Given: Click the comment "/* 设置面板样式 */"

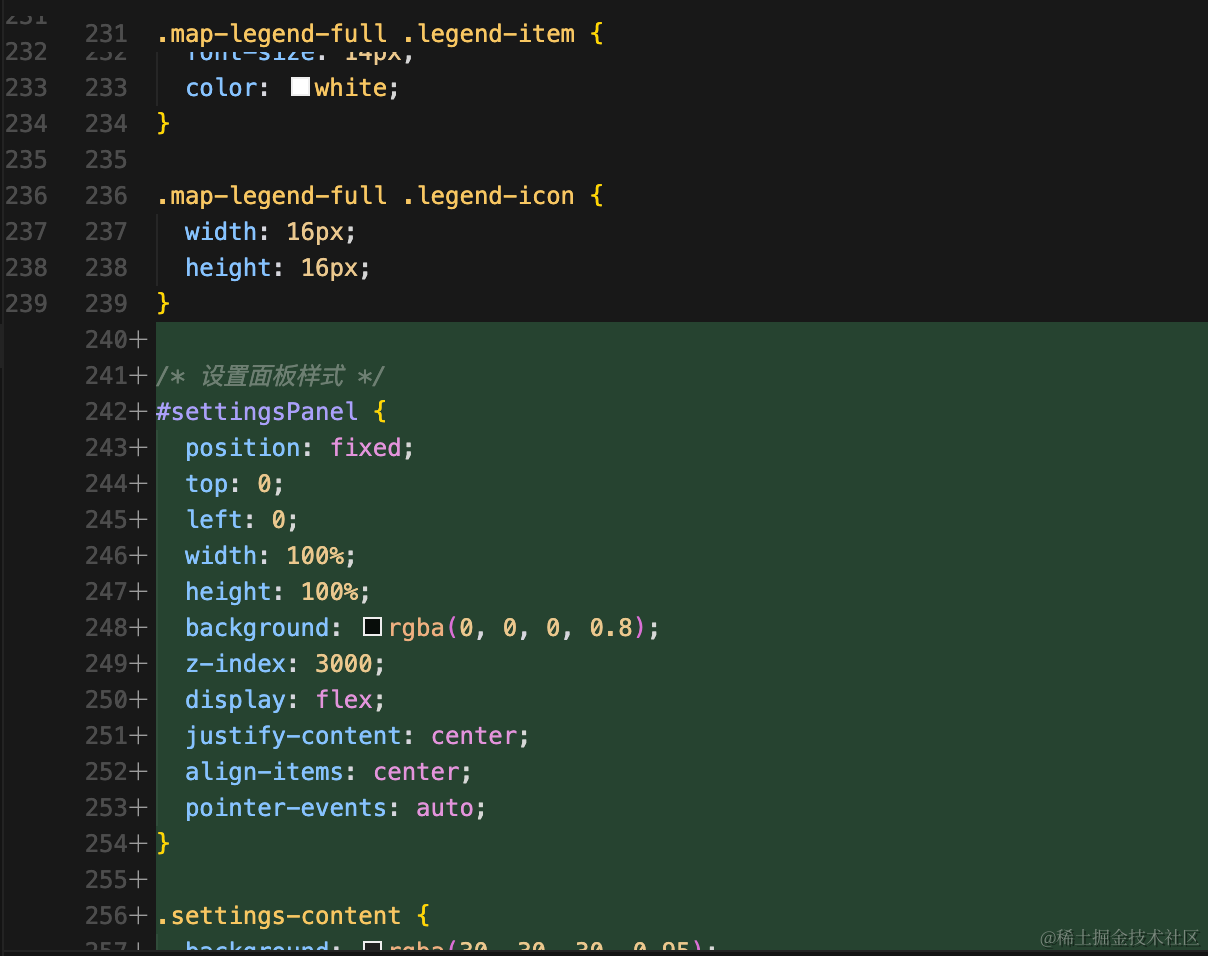Looking at the screenshot, I should tap(270, 376).
